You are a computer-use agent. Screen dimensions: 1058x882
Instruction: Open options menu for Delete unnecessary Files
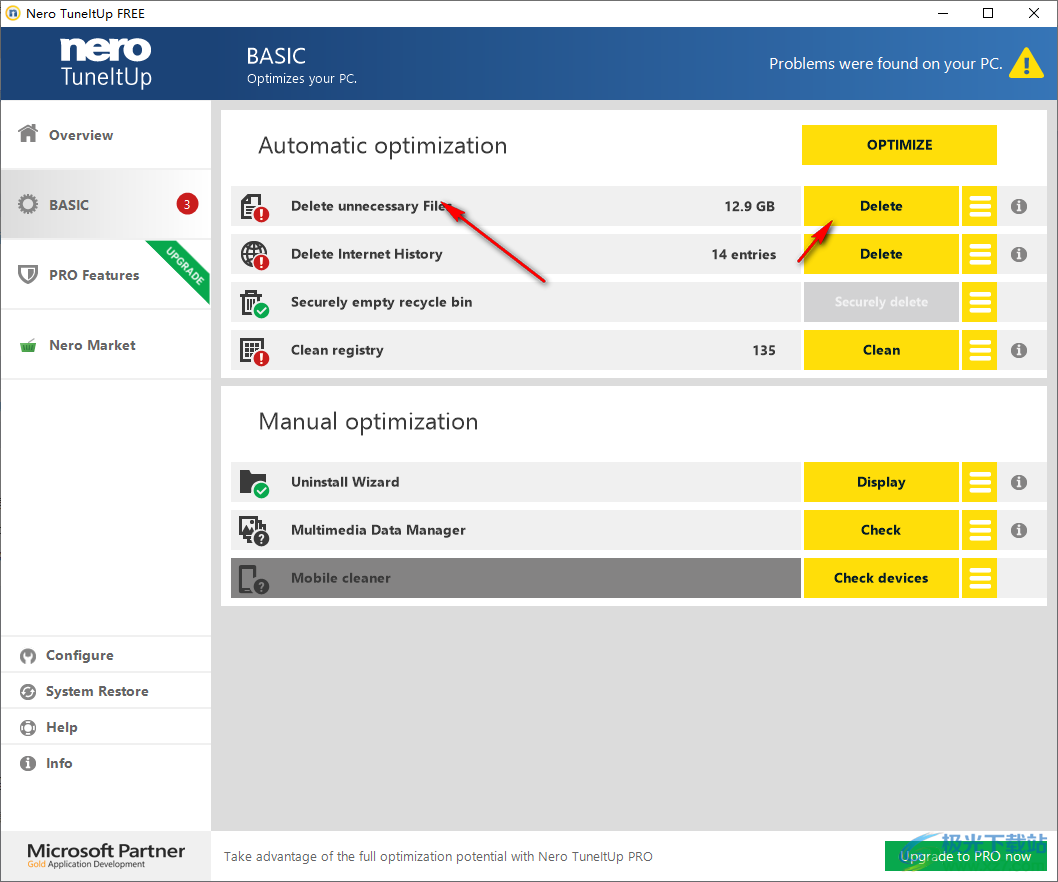pos(980,206)
